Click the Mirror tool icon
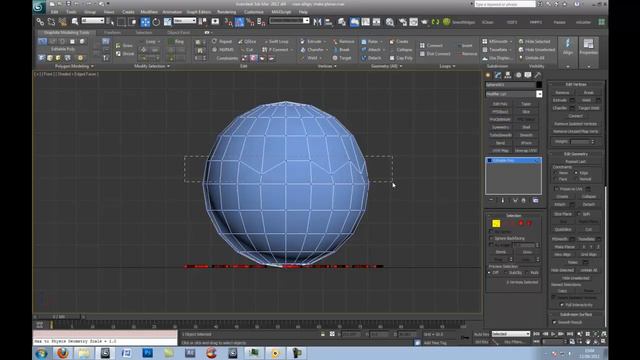Screen dimensions: 640x360 pos(317,22)
